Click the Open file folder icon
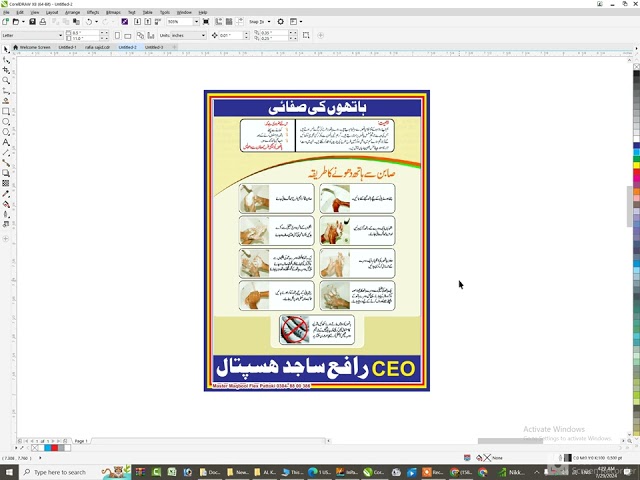The image size is (640, 480). [16, 22]
